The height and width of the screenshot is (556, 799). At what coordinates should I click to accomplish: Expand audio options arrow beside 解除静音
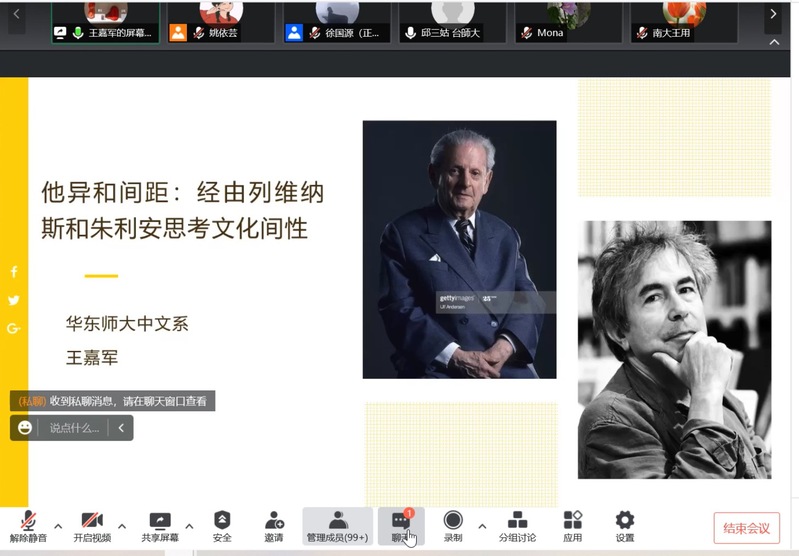coord(58,526)
